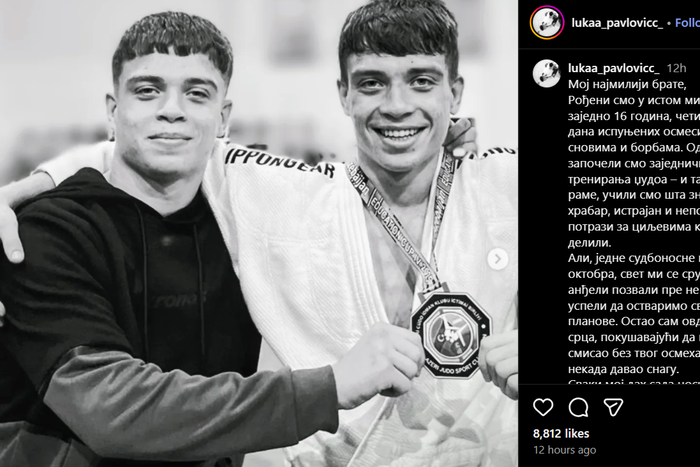This screenshot has height=467, width=700.
Task: Click the caption line "Мој најмилији брате"
Action: pos(627,84)
